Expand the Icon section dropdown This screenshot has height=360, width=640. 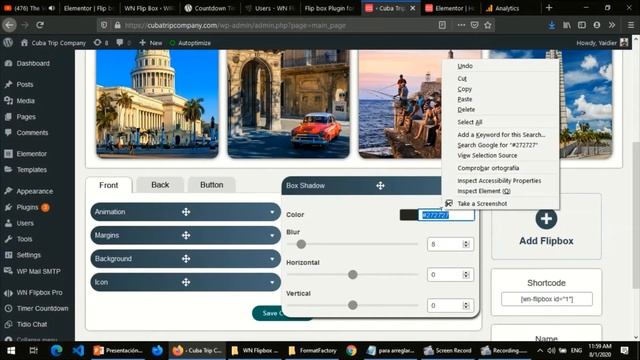tap(272, 282)
